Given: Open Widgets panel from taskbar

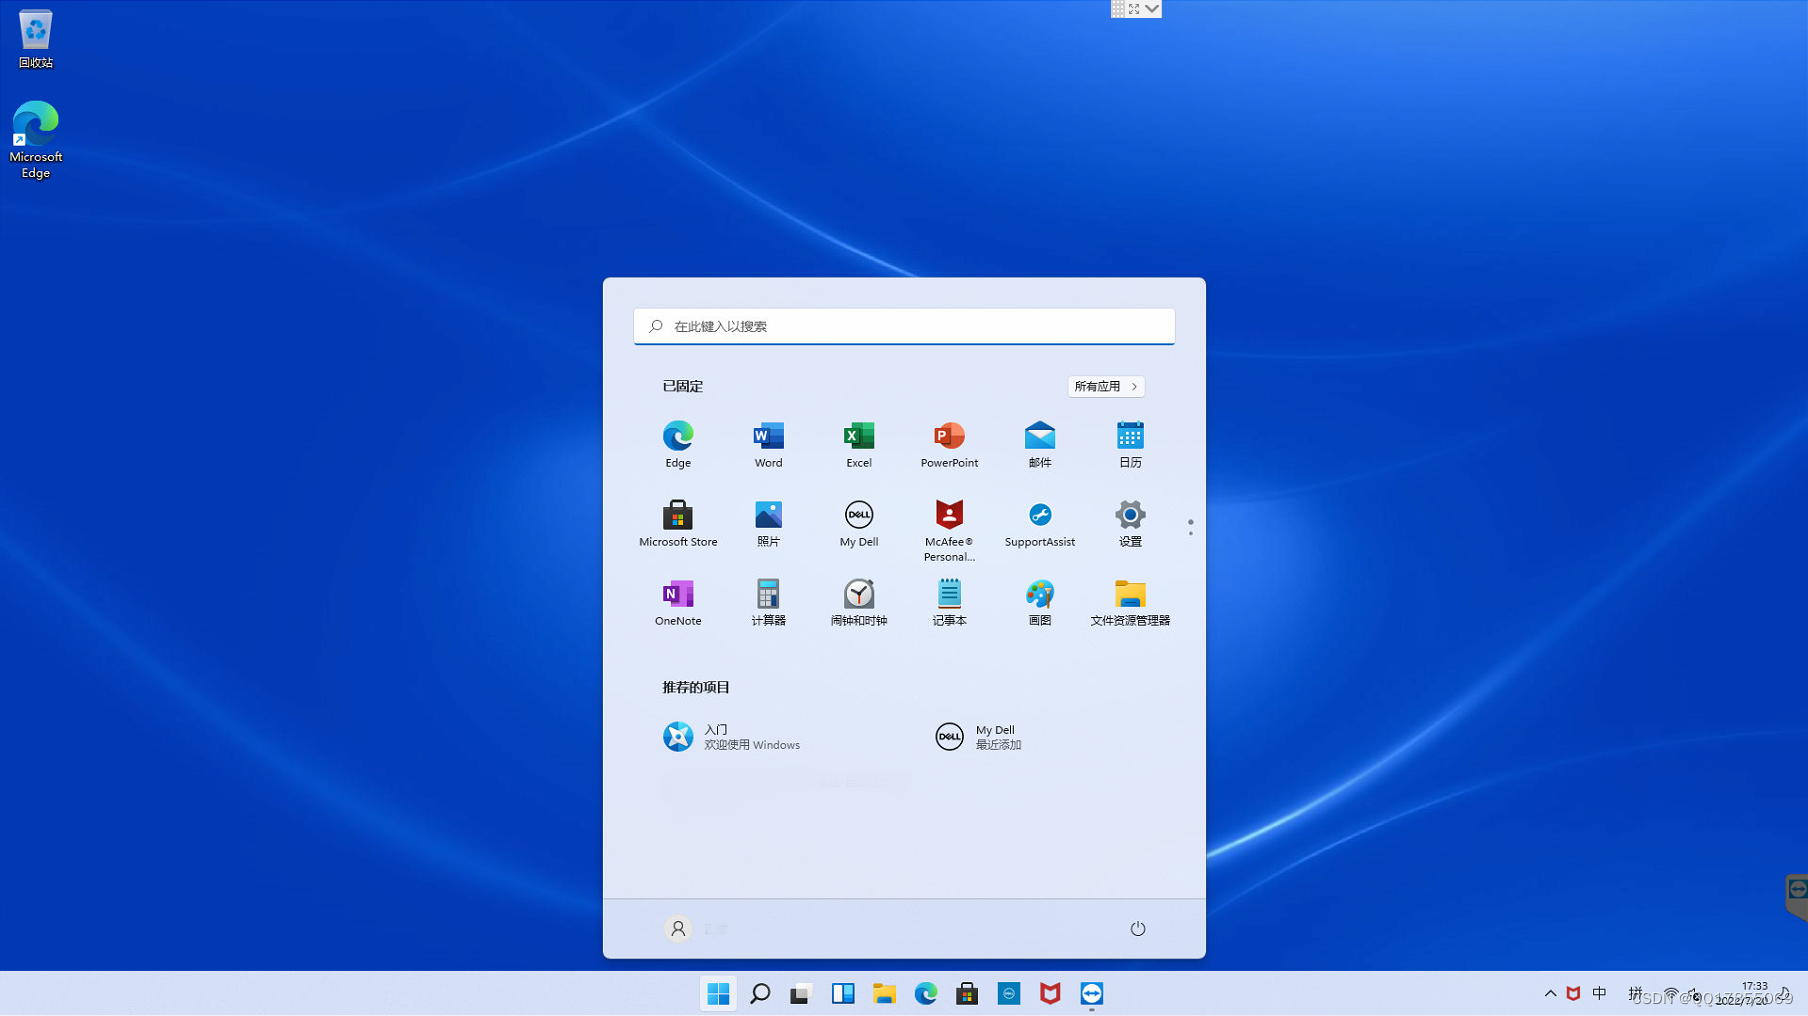Looking at the screenshot, I should 843,993.
